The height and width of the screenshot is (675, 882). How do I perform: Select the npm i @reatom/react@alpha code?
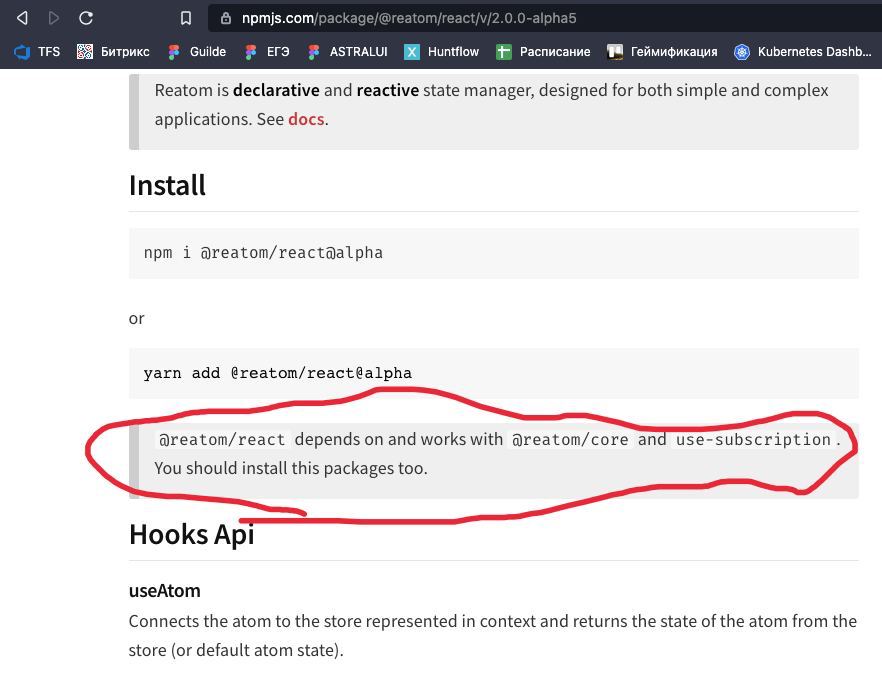click(x=263, y=253)
